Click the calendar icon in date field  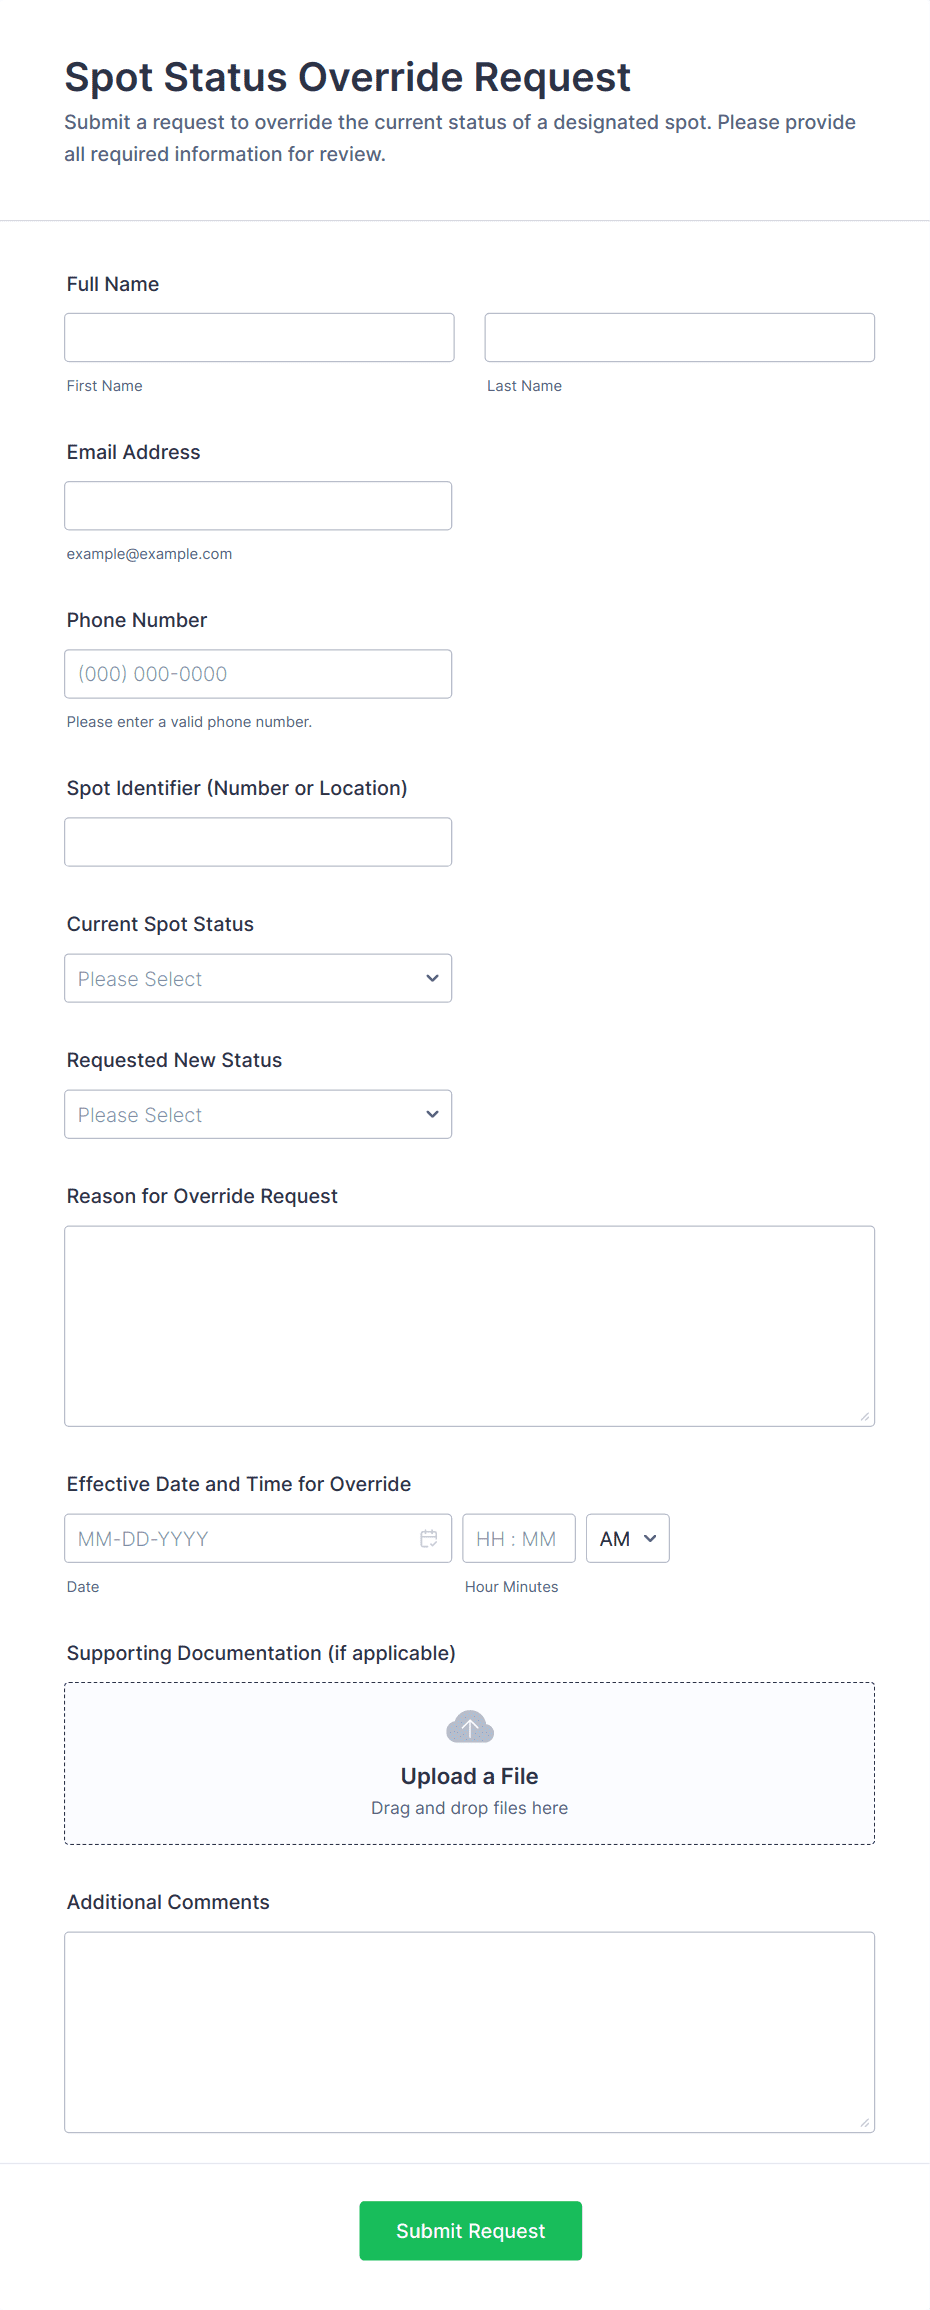(x=429, y=1539)
